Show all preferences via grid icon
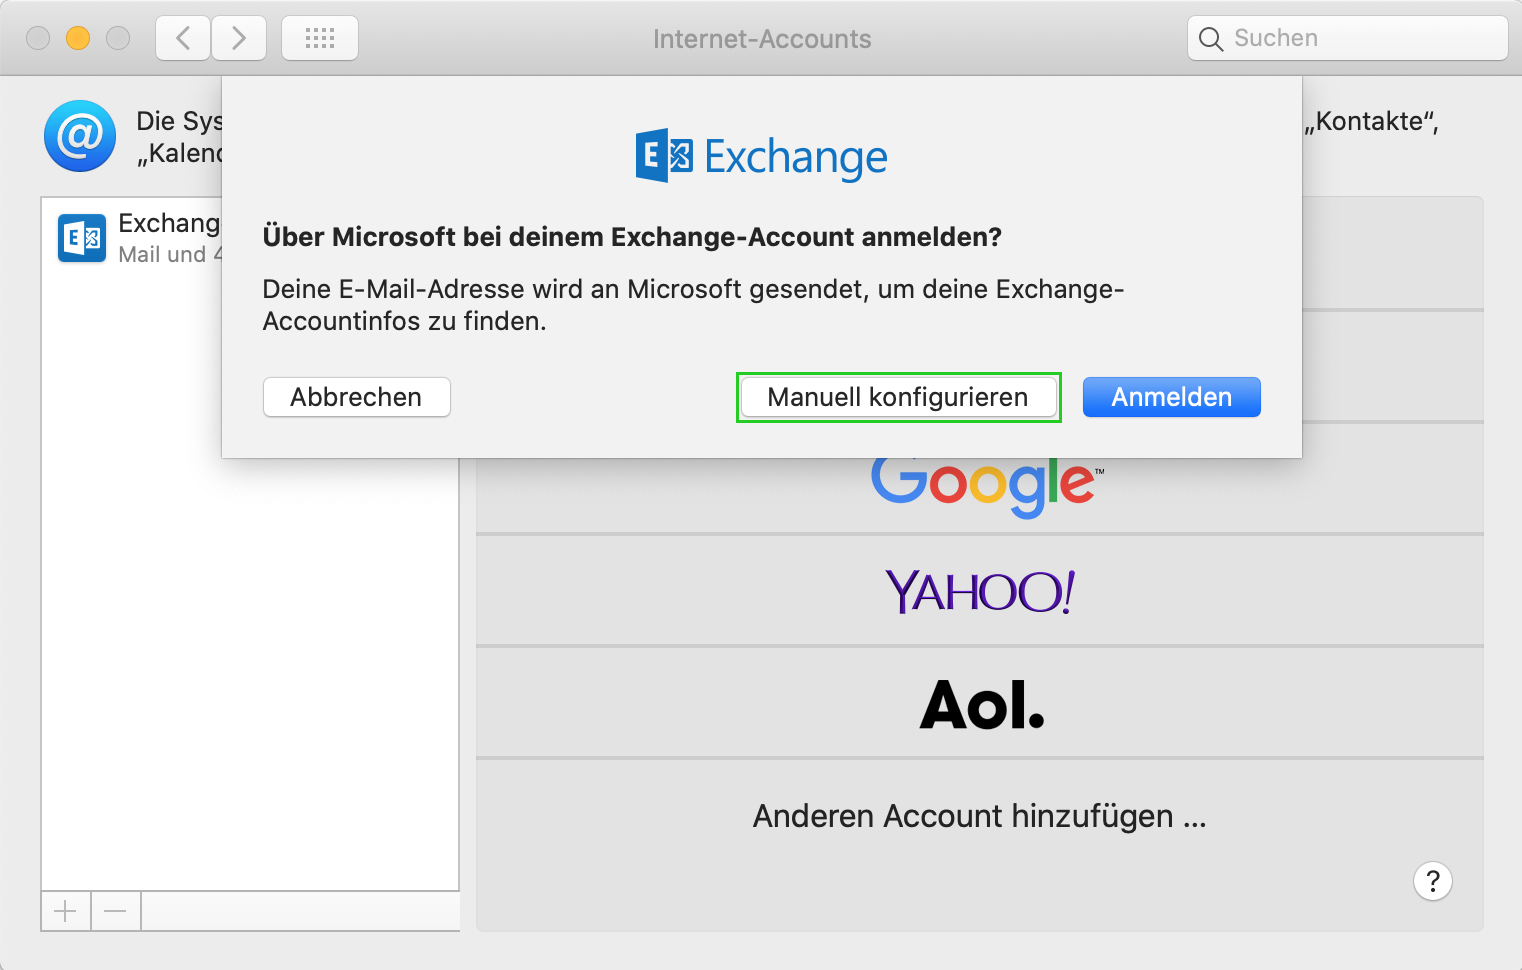 (320, 39)
